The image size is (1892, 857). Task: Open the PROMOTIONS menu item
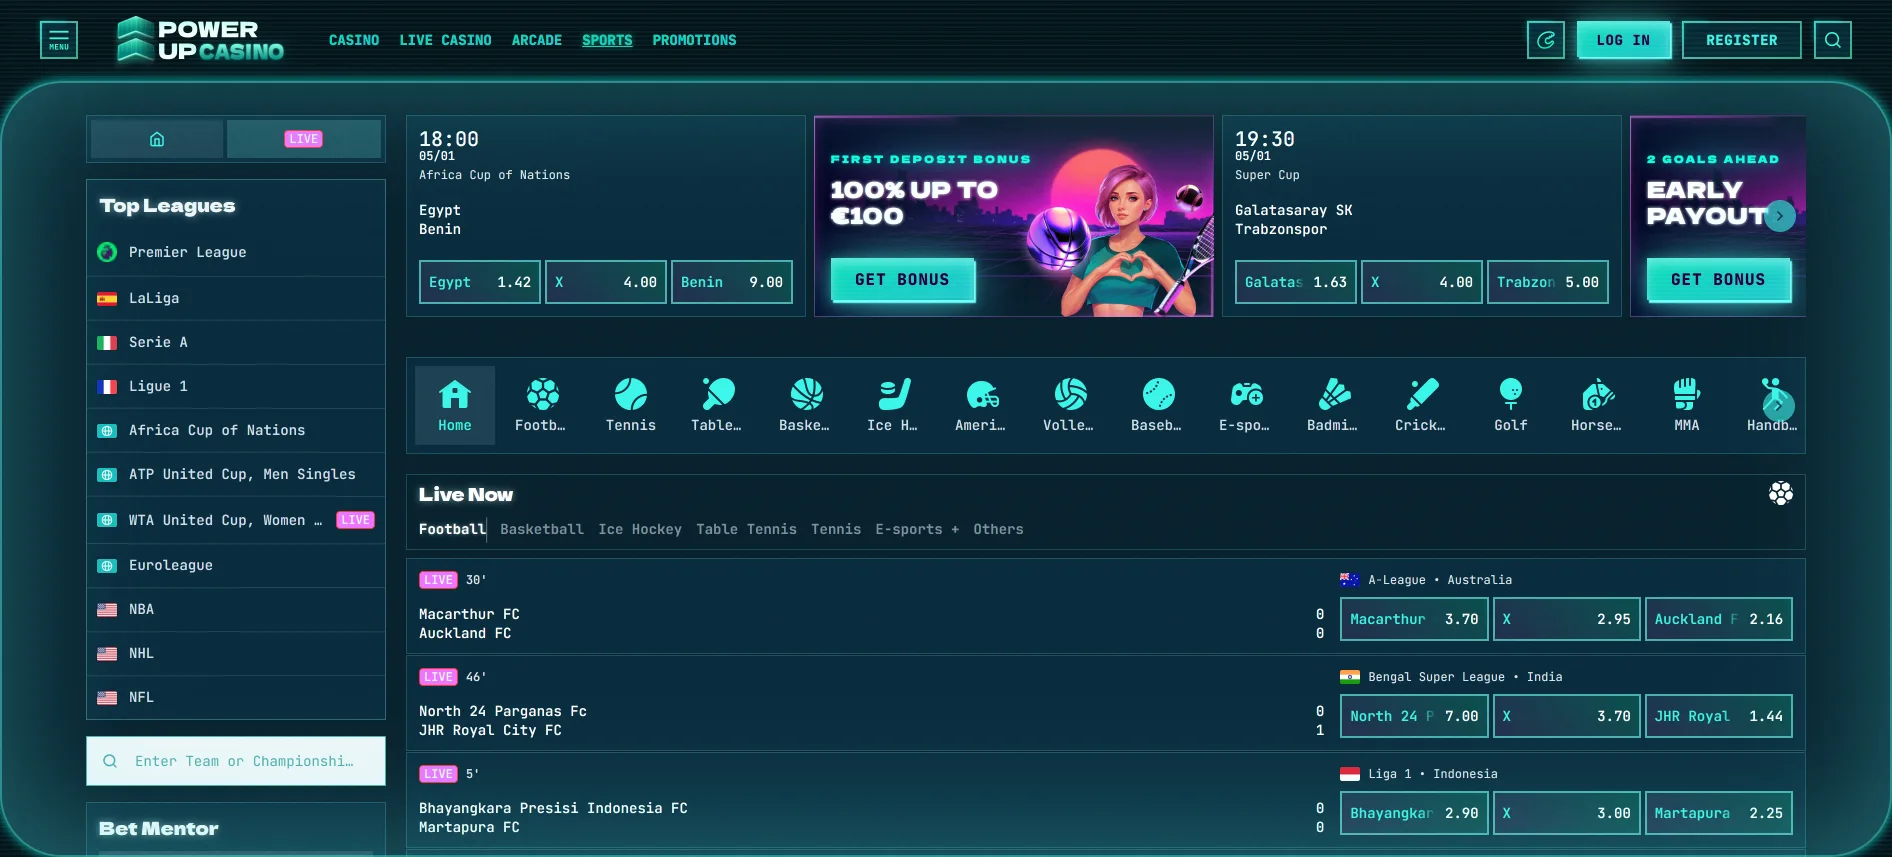(694, 40)
